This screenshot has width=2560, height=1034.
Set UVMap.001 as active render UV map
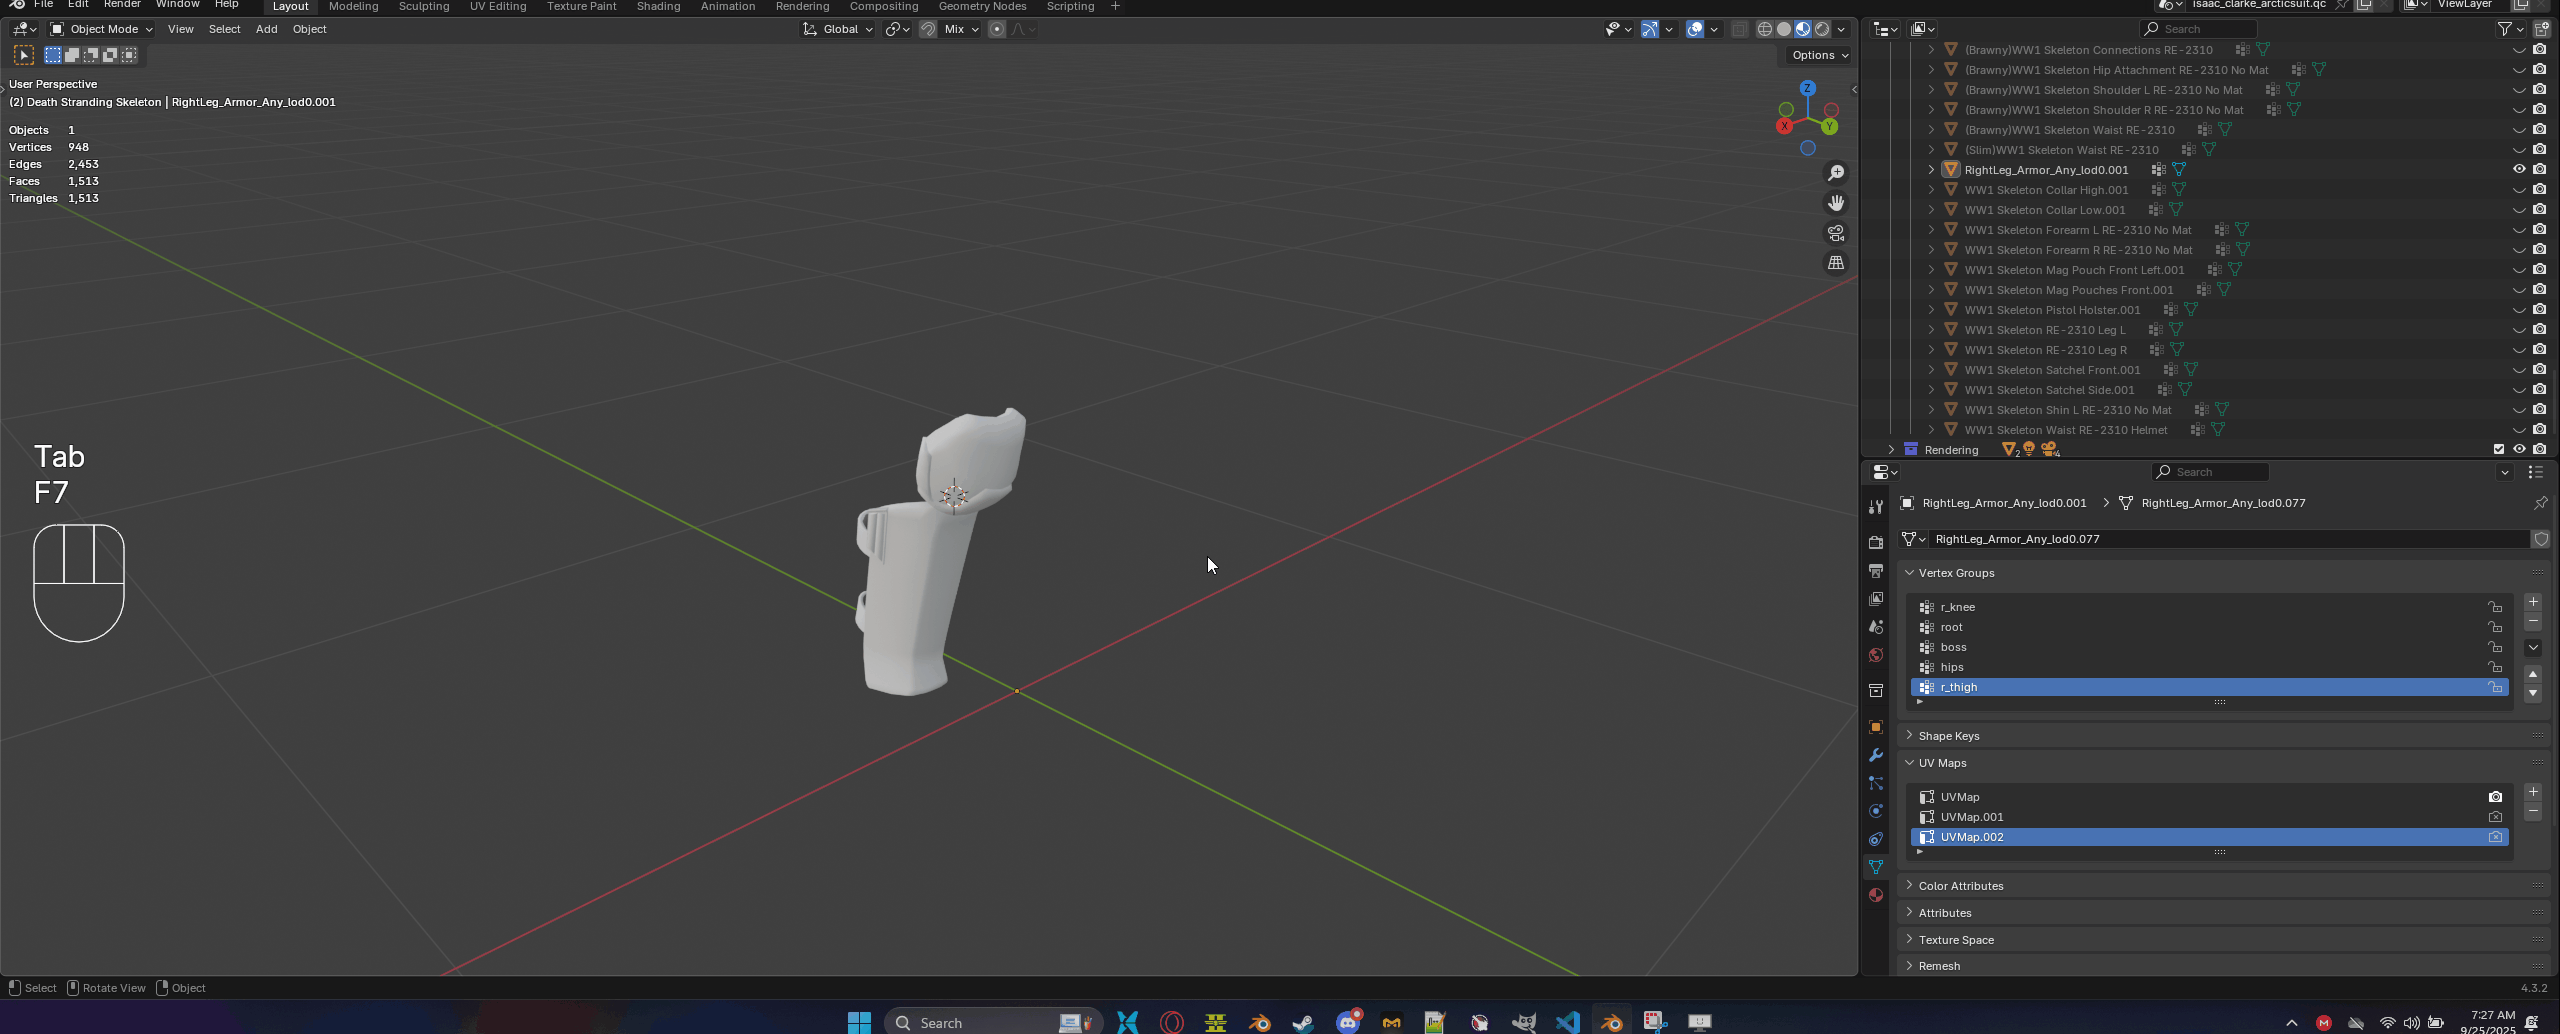tap(2495, 817)
